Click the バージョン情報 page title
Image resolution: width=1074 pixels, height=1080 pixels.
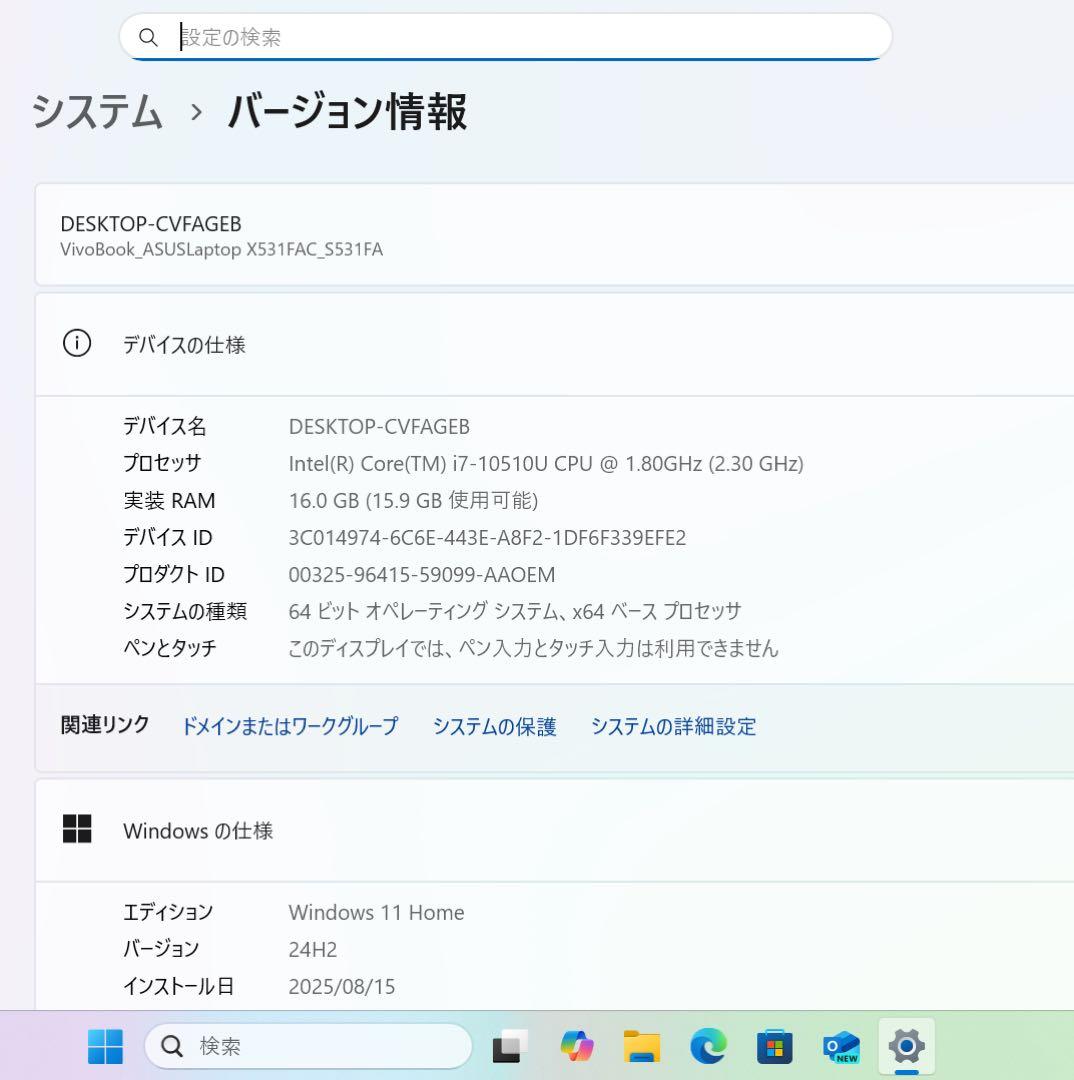[348, 112]
